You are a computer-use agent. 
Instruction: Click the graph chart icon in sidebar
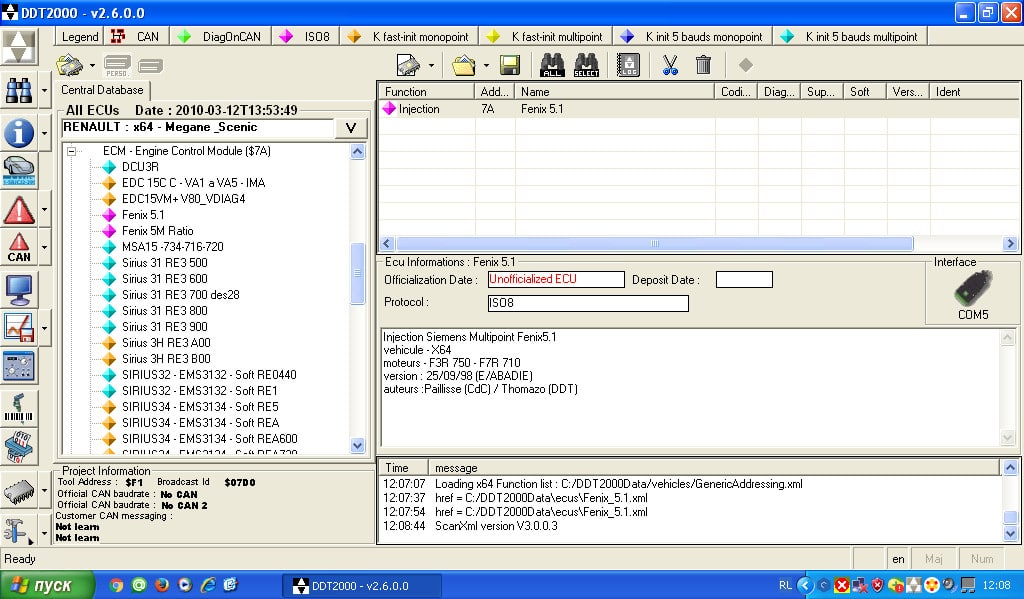(x=19, y=328)
